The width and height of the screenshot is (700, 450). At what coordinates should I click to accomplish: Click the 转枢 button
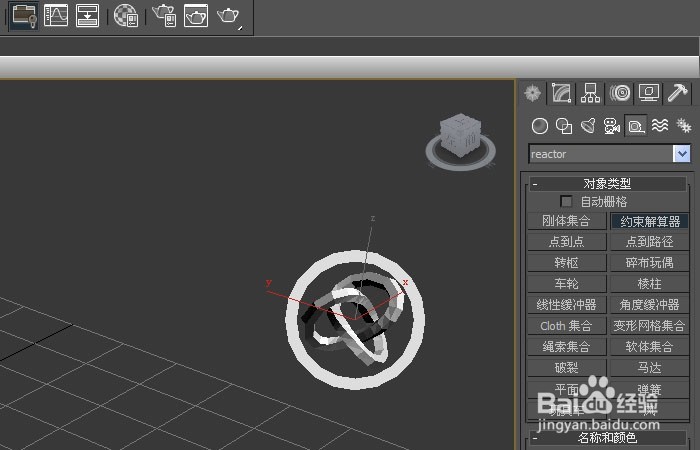point(567,263)
